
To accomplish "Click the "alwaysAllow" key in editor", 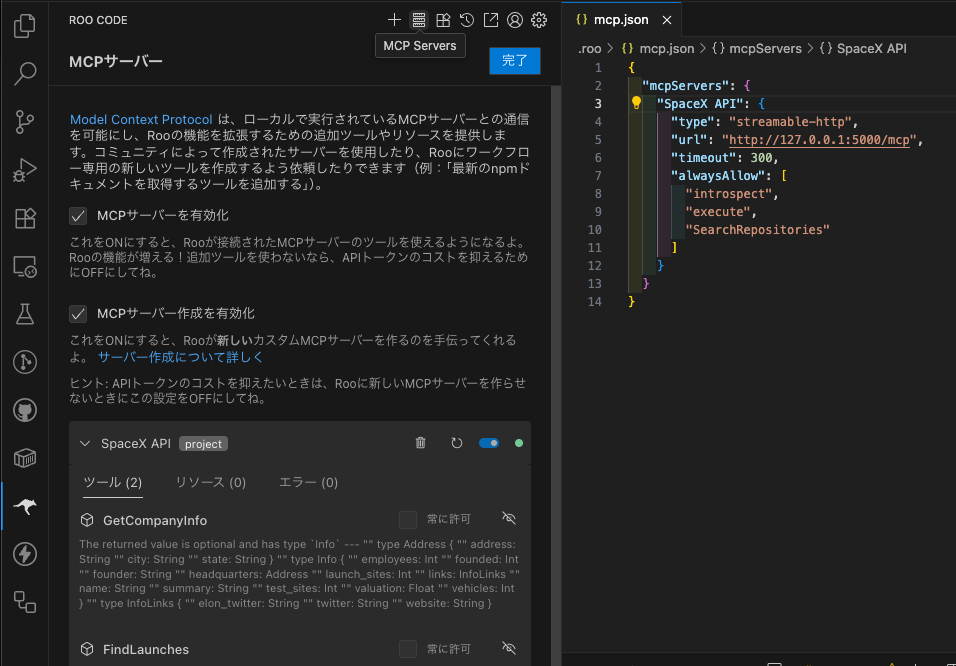I will [x=718, y=176].
